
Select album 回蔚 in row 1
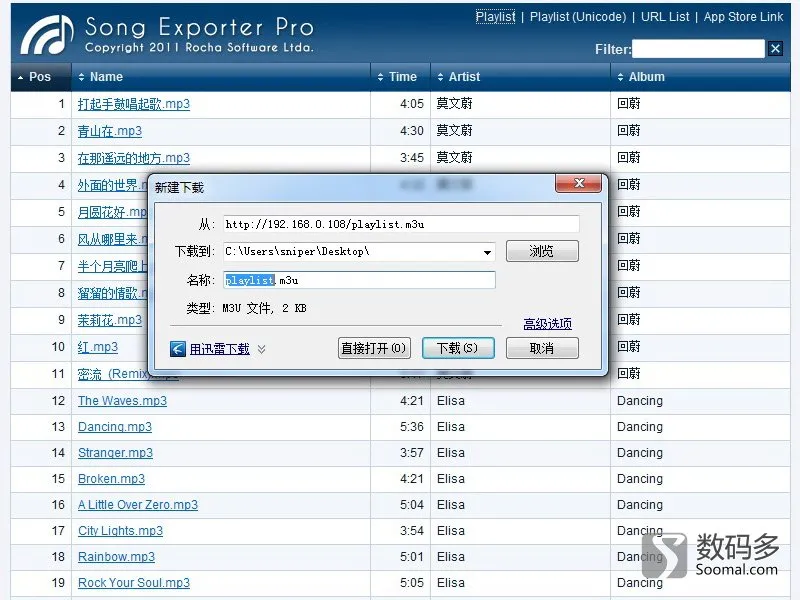coord(629,104)
